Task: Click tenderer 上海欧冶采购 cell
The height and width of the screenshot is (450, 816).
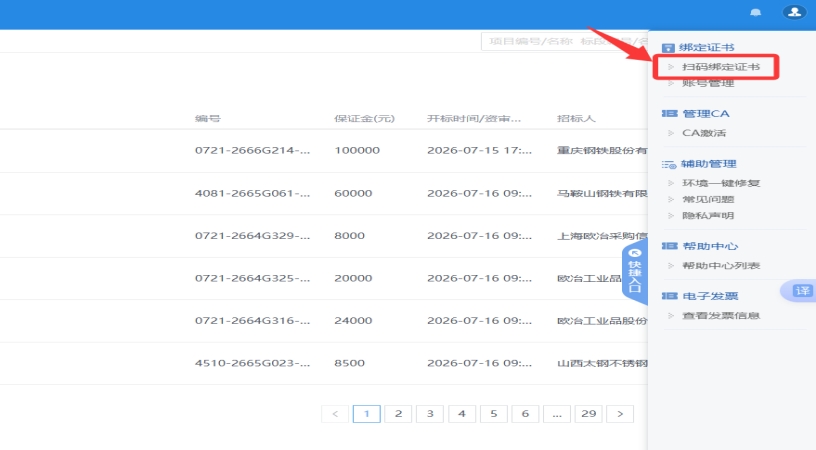Action: [602, 236]
